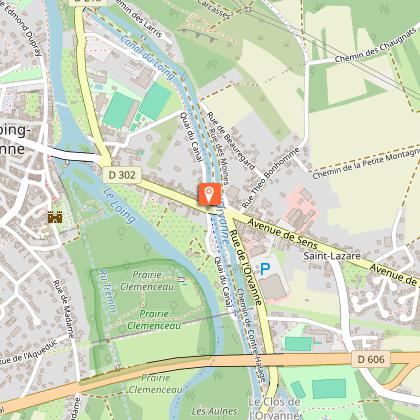Click the Chemin de Contre-Halage label
This screenshot has width=420, height=420.
[x=252, y=335]
